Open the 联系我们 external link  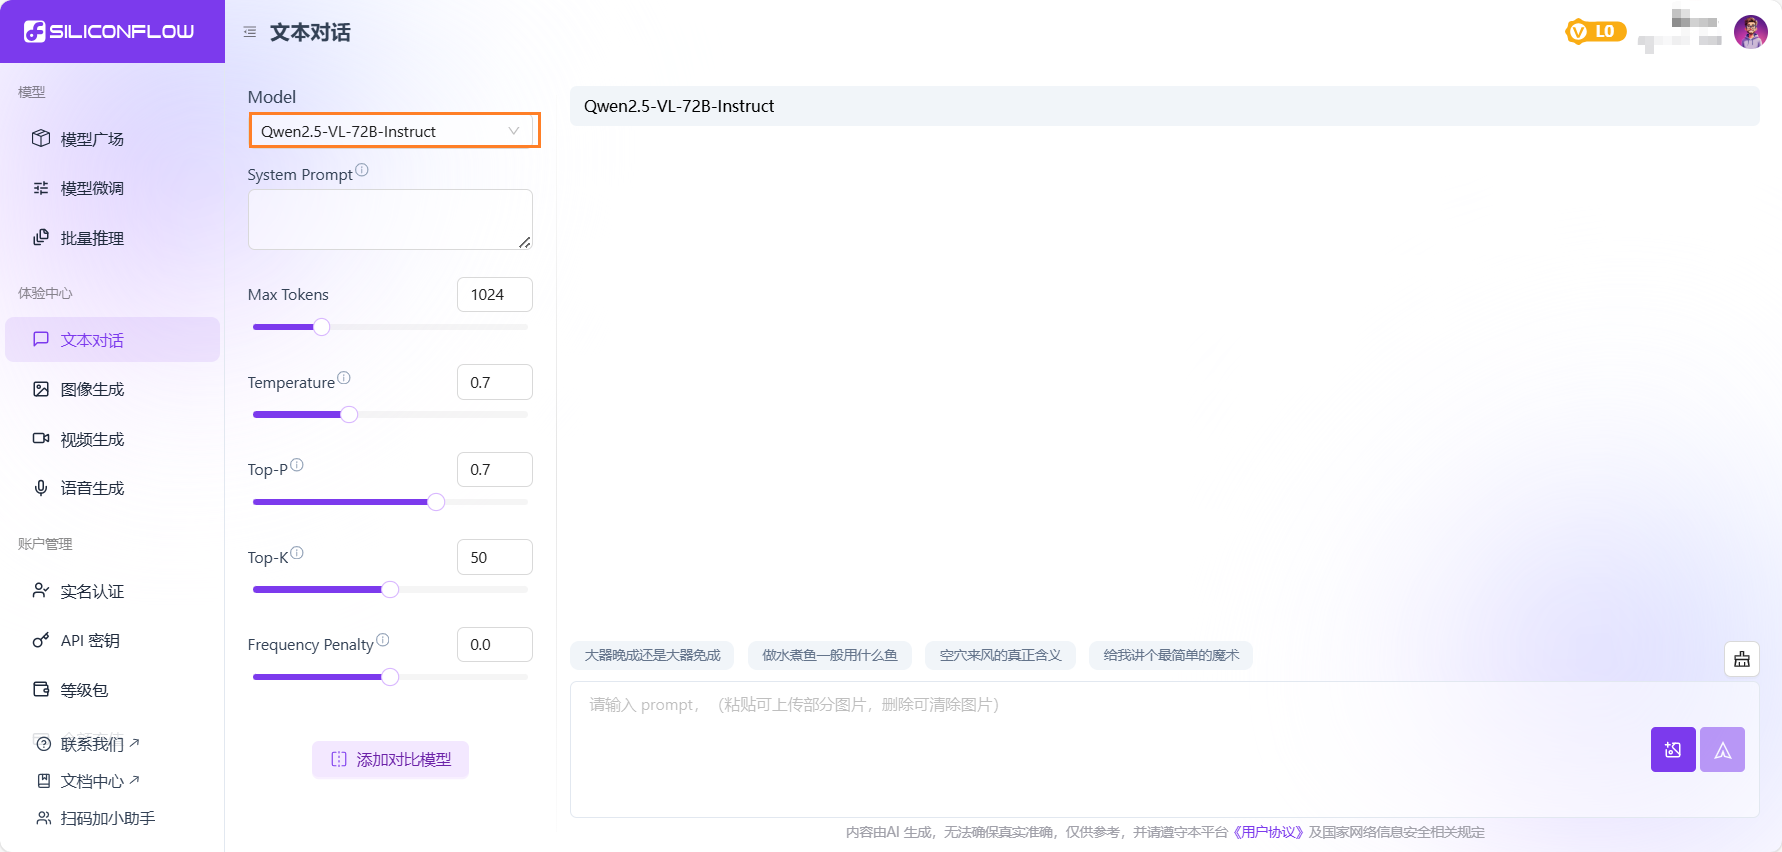[100, 744]
